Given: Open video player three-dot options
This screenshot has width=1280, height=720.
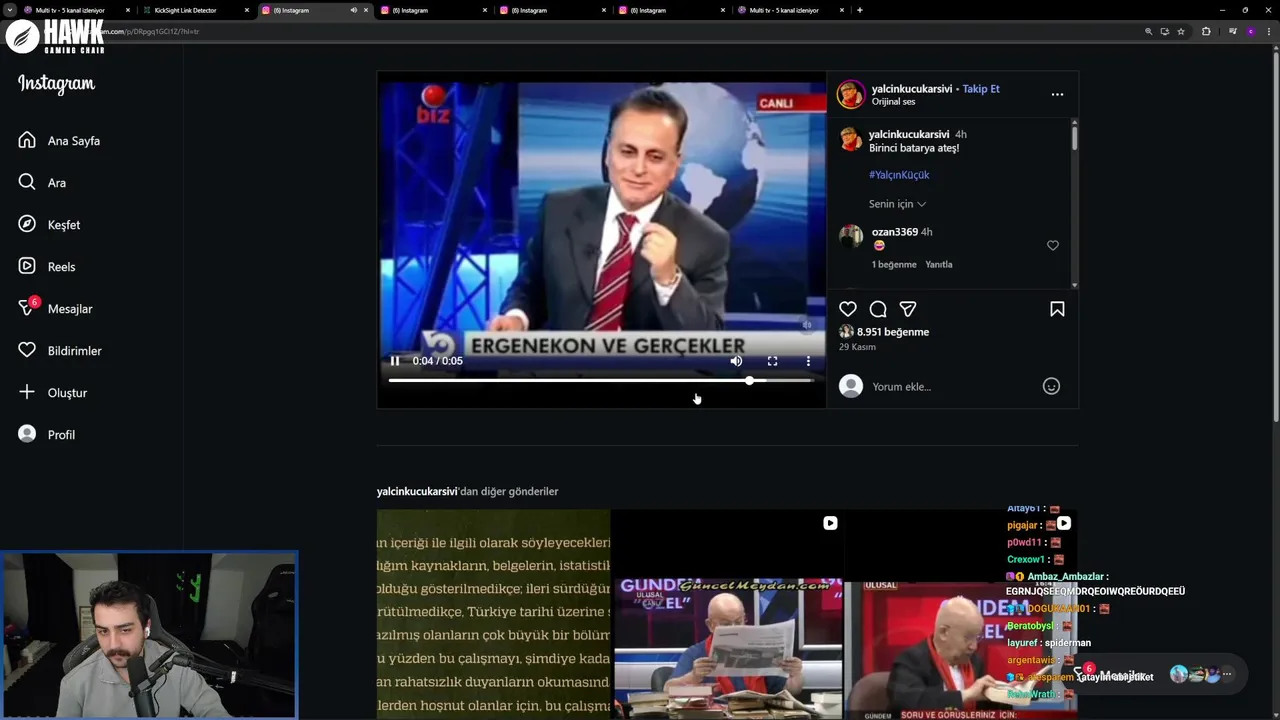Looking at the screenshot, I should point(808,361).
